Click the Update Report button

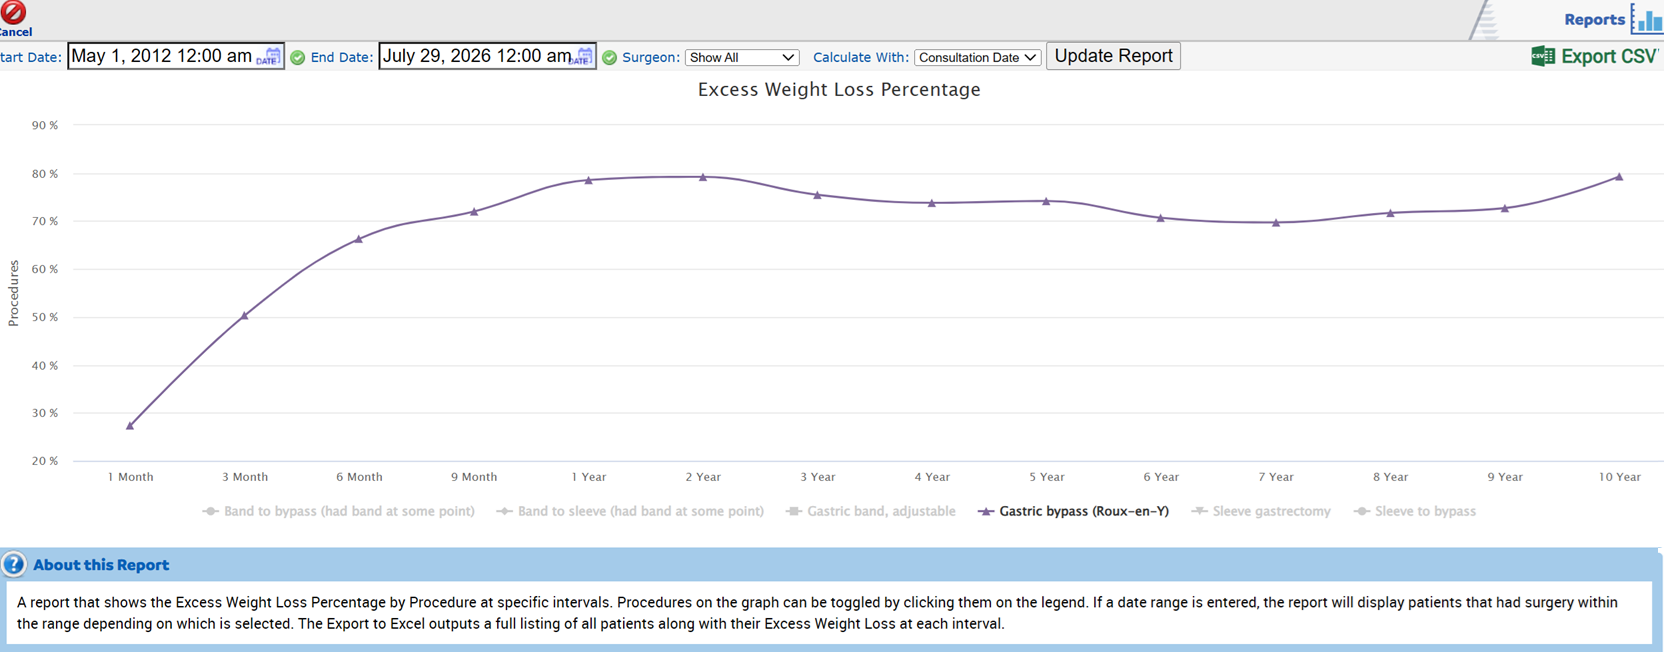(1113, 56)
